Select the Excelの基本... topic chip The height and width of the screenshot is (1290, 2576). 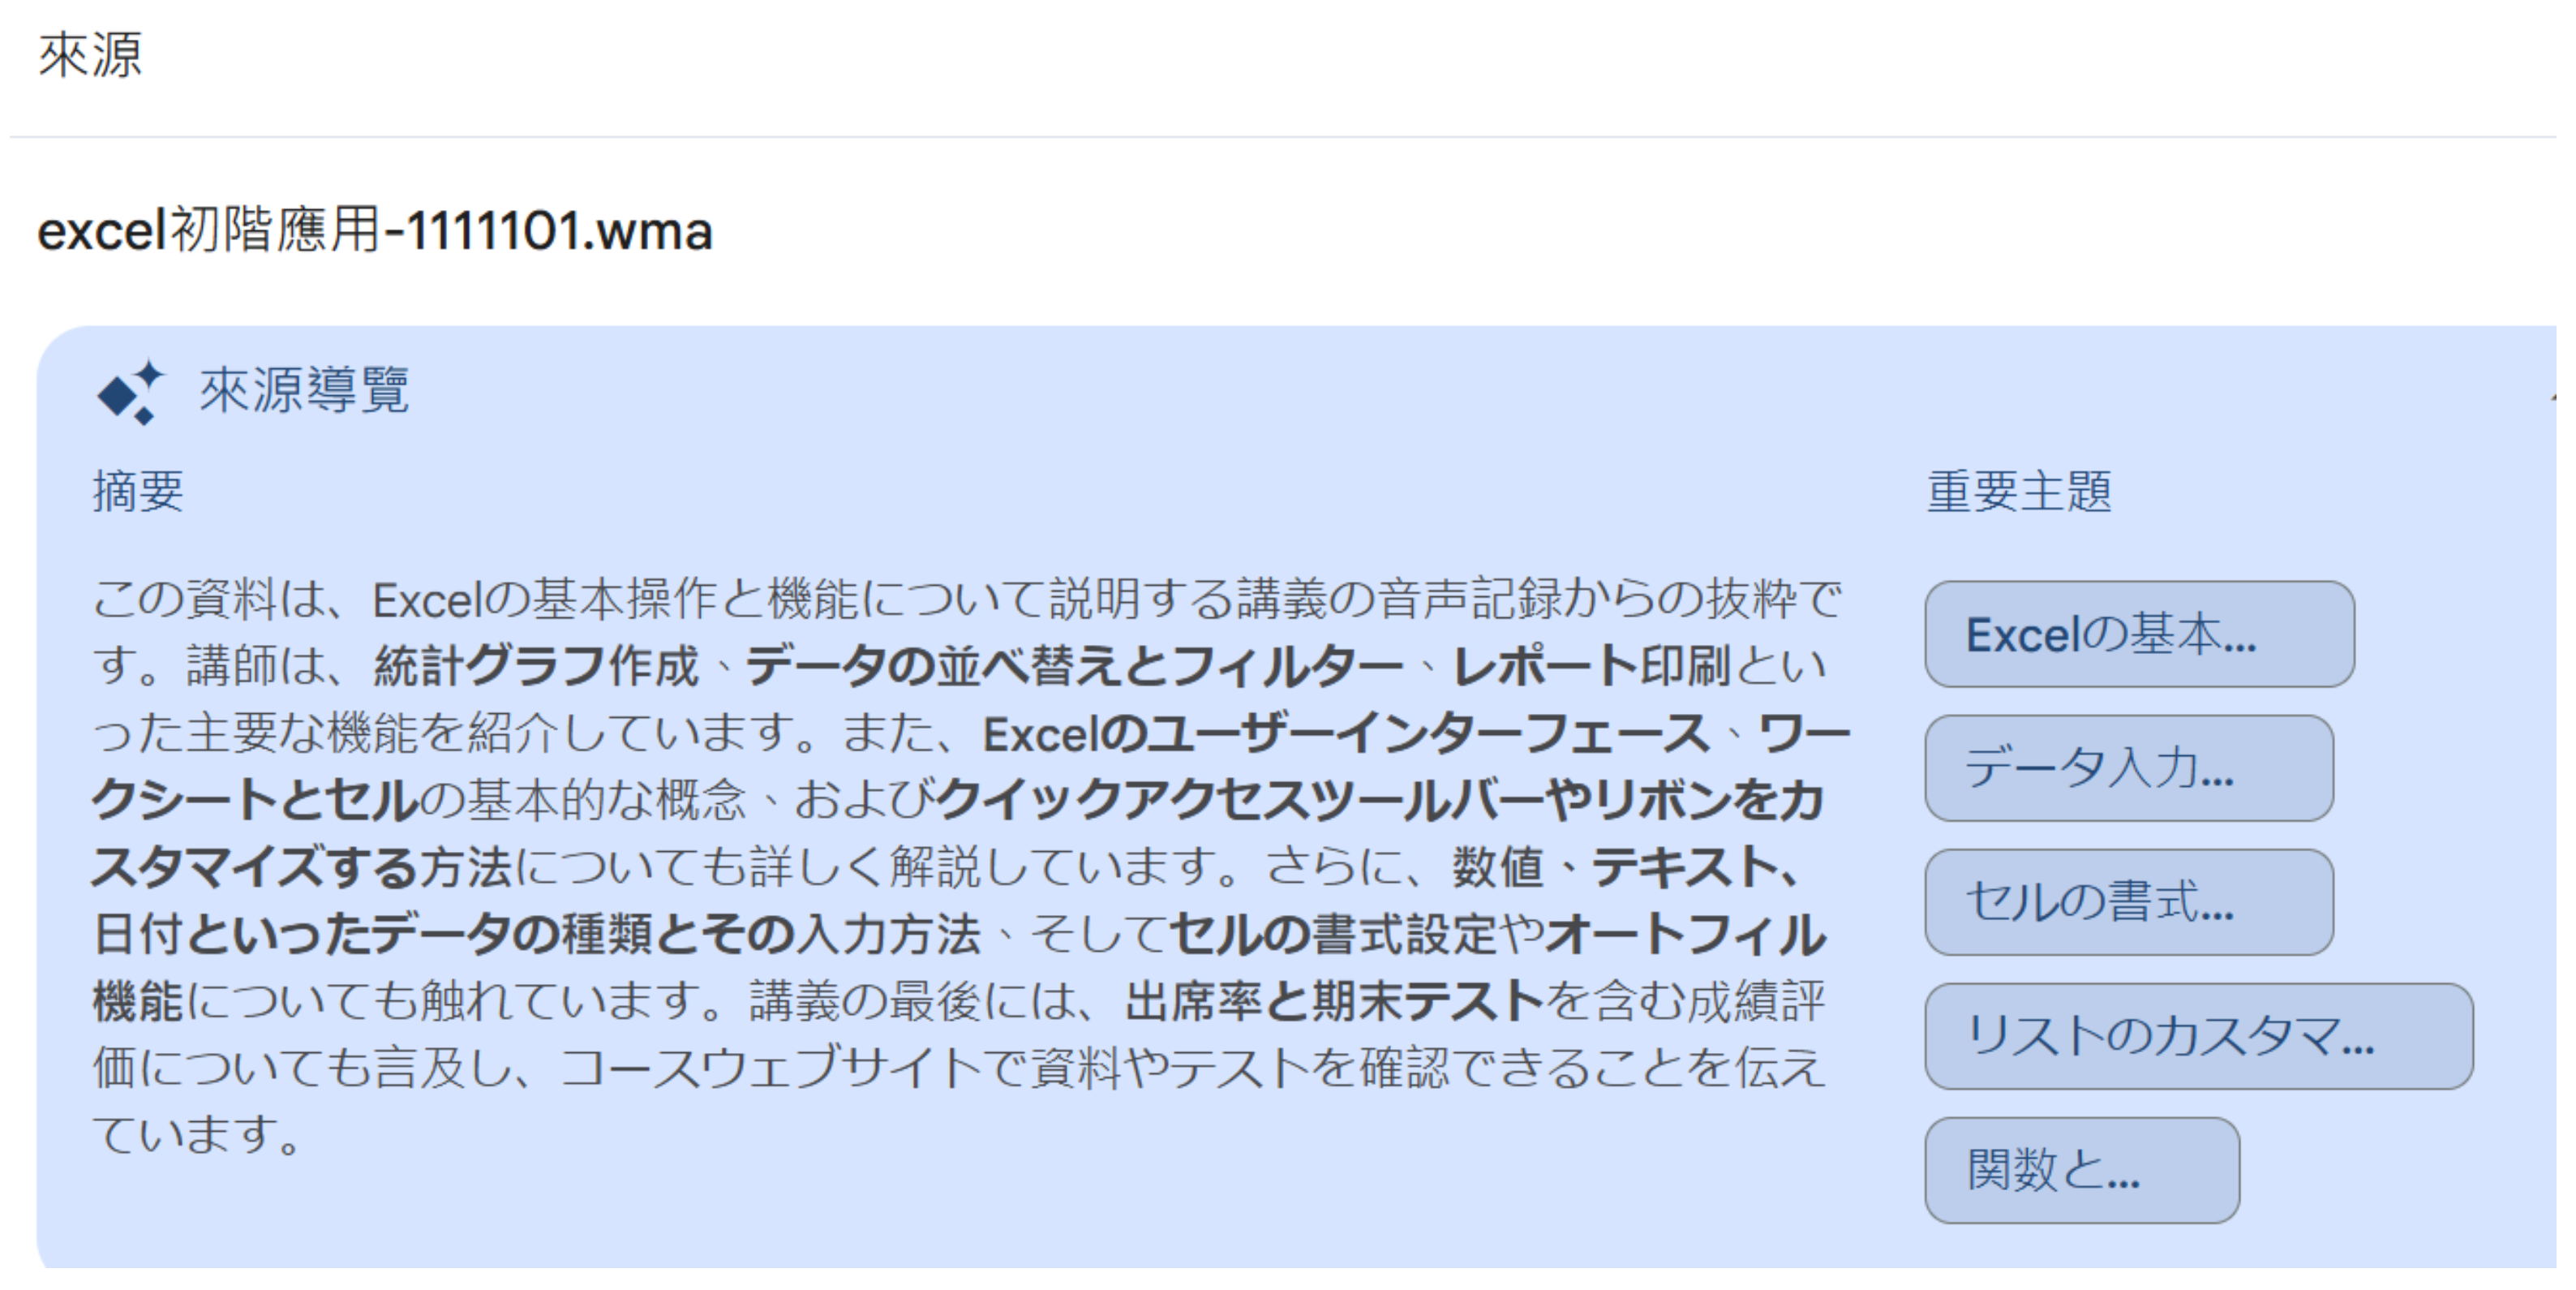point(2139,634)
